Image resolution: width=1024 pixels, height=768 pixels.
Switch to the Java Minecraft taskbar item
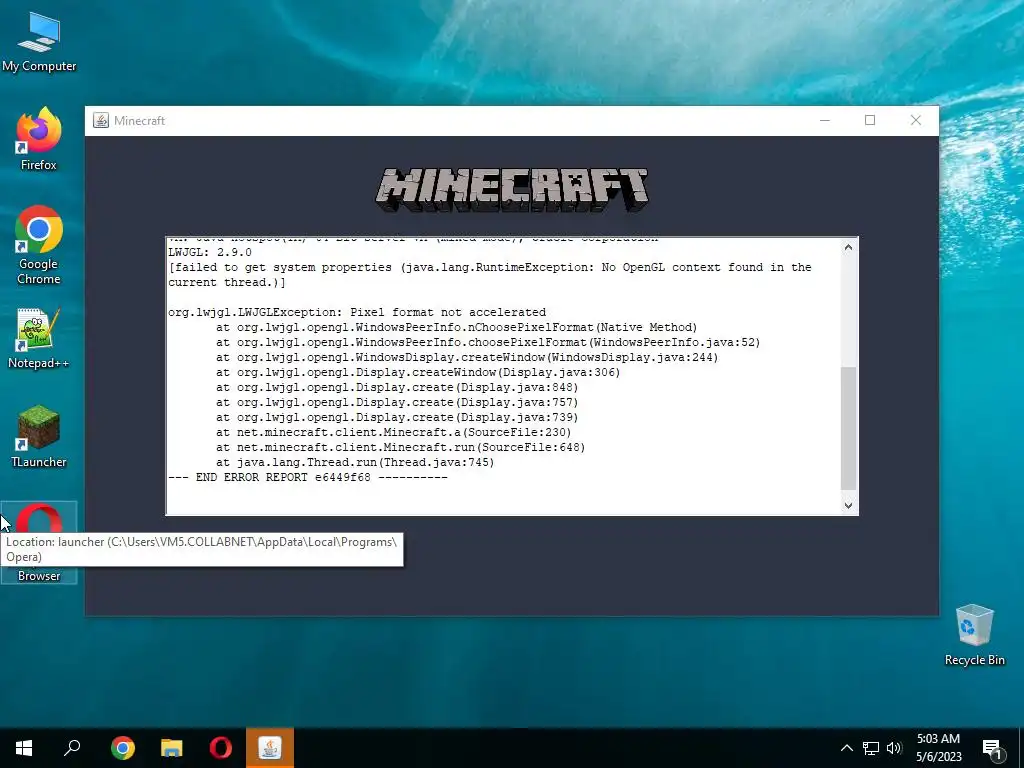pyautogui.click(x=270, y=748)
